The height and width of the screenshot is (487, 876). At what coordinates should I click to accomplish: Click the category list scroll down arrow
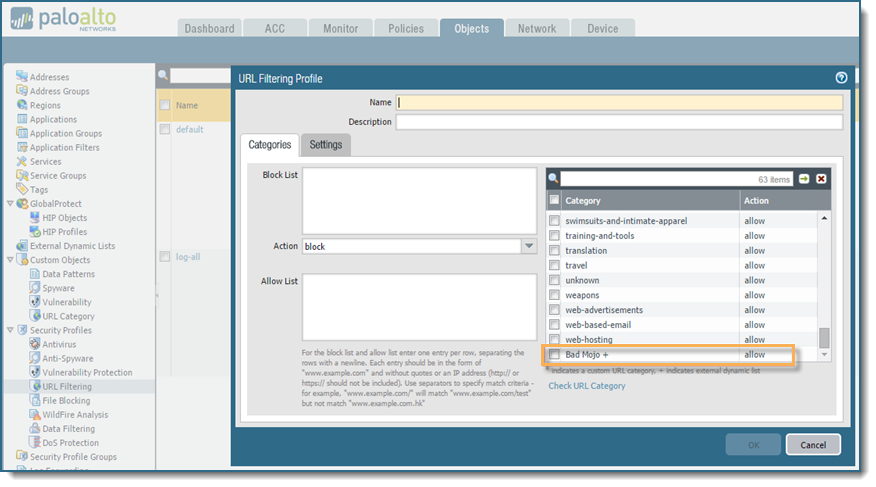pos(824,355)
